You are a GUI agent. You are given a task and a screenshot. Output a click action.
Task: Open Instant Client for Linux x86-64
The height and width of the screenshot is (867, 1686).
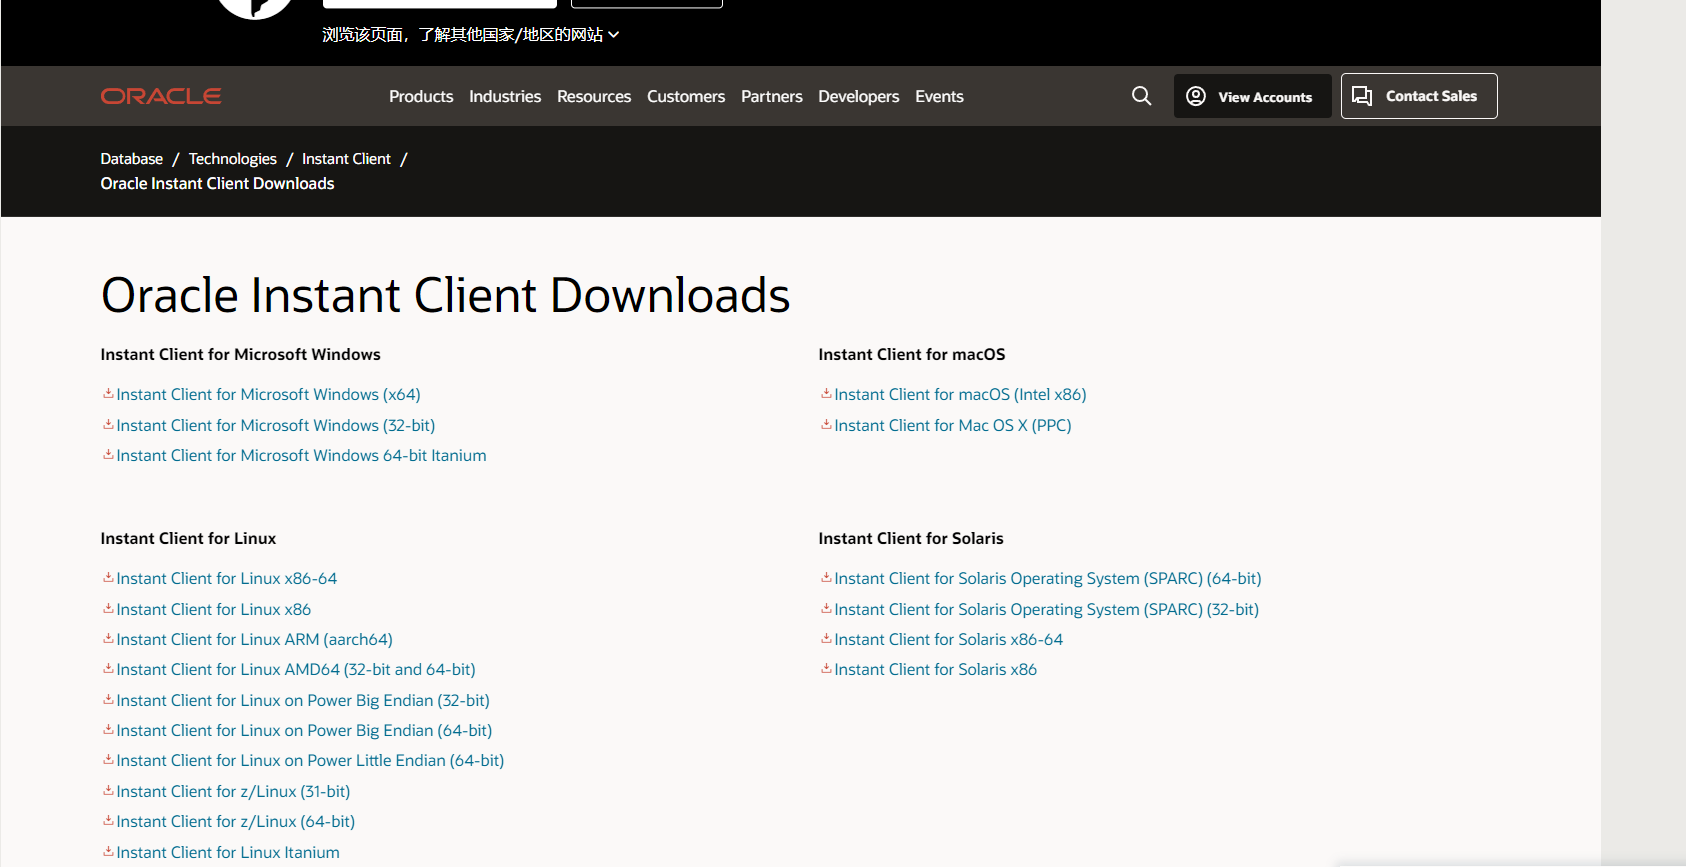click(227, 579)
